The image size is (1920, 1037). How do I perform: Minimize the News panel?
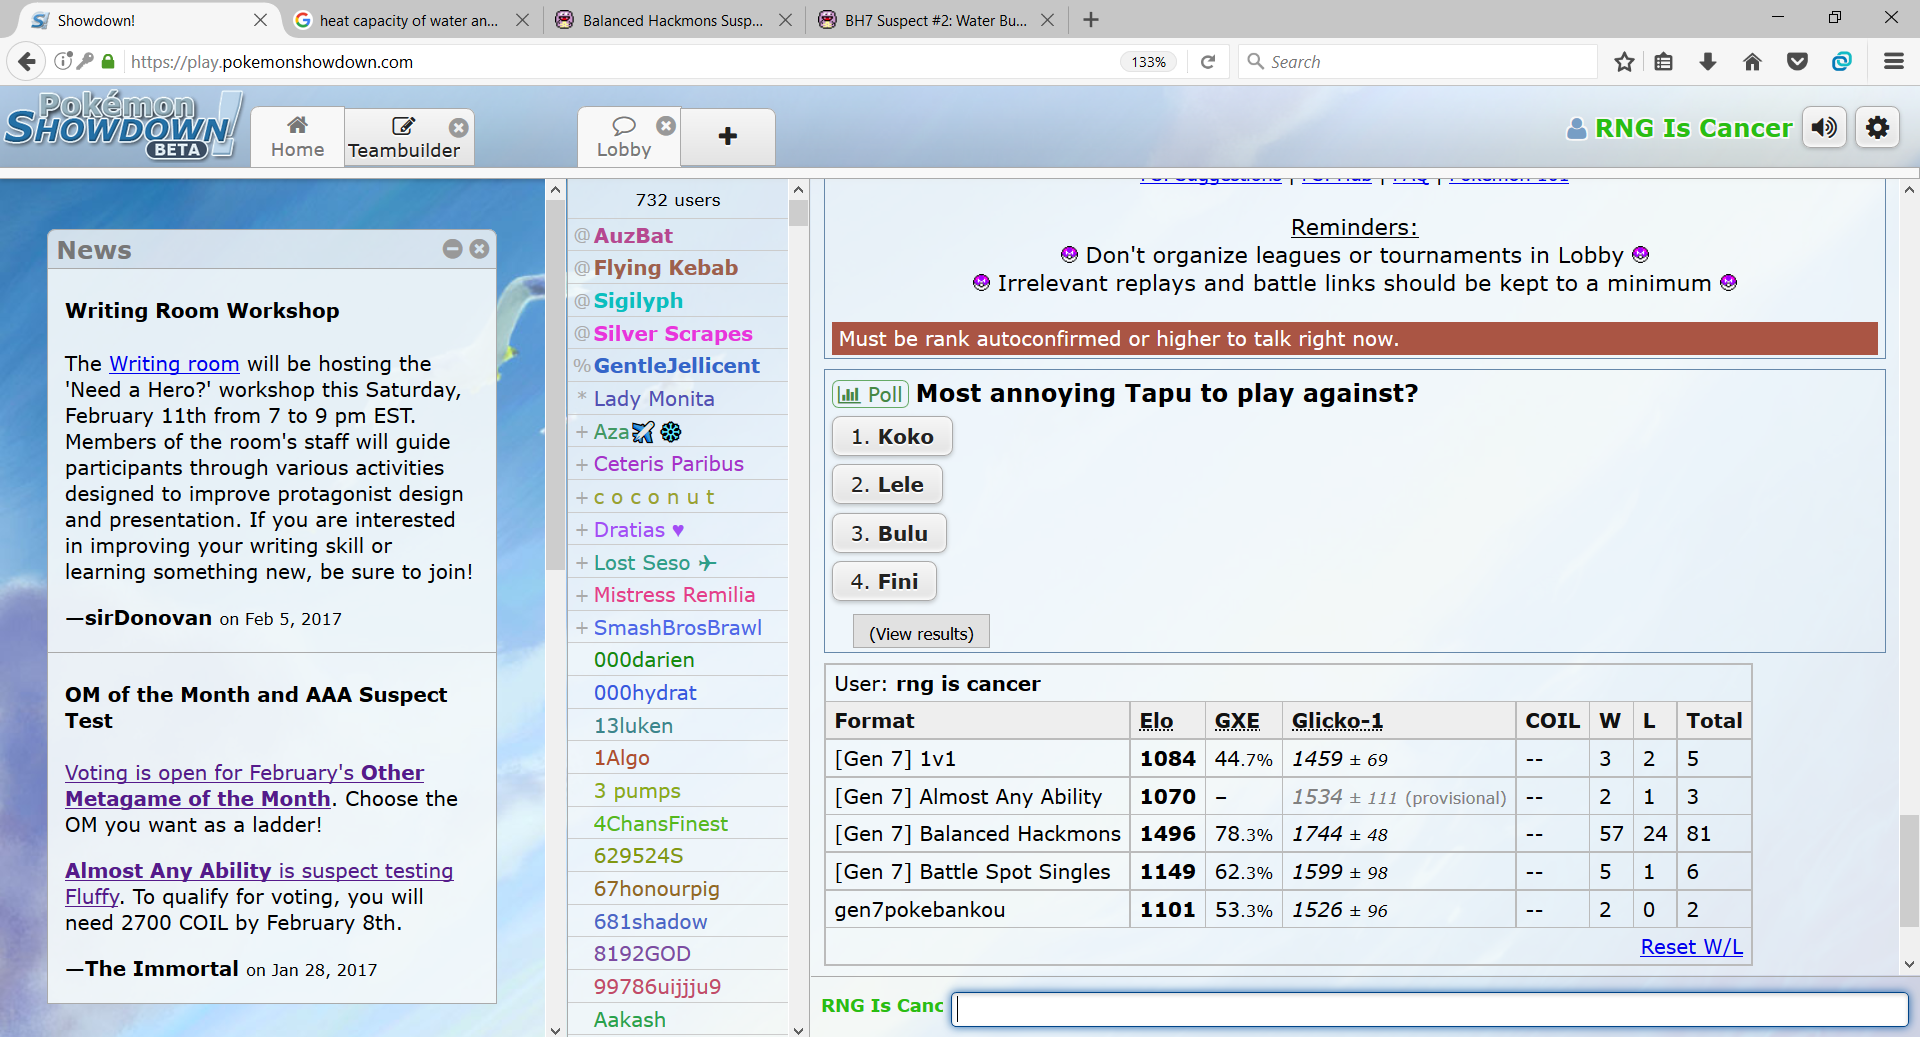(453, 249)
